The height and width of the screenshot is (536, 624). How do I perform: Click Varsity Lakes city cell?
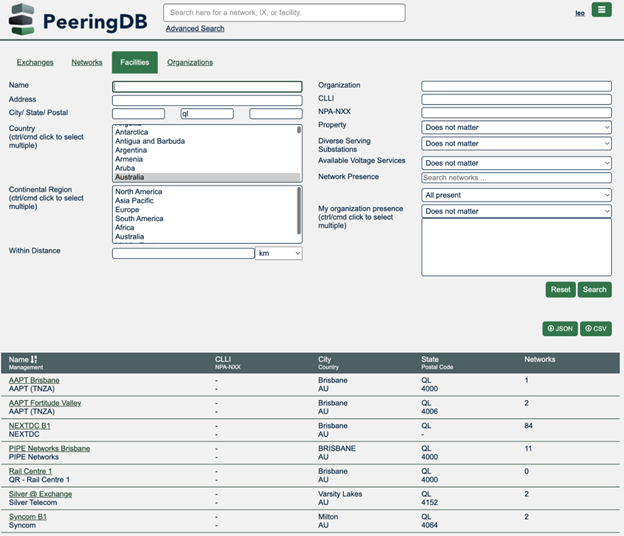340,494
